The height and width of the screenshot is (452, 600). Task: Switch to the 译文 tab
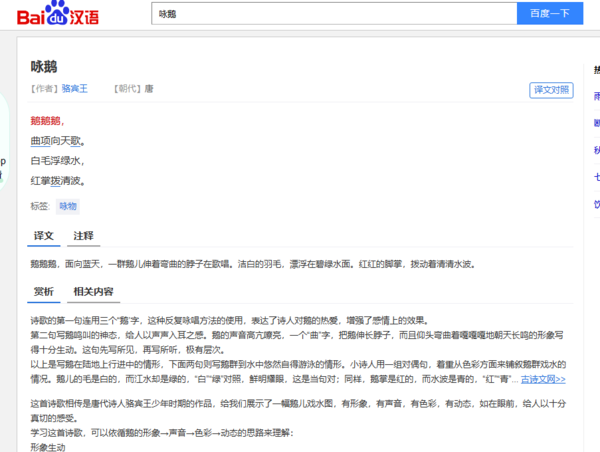(x=43, y=236)
